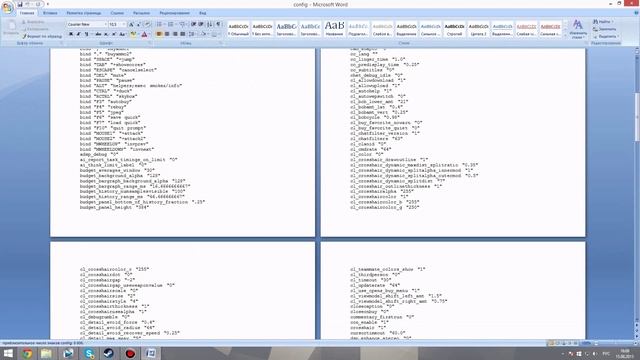
Task: Open the Разметка страницы ribbon tab
Action: tap(84, 13)
